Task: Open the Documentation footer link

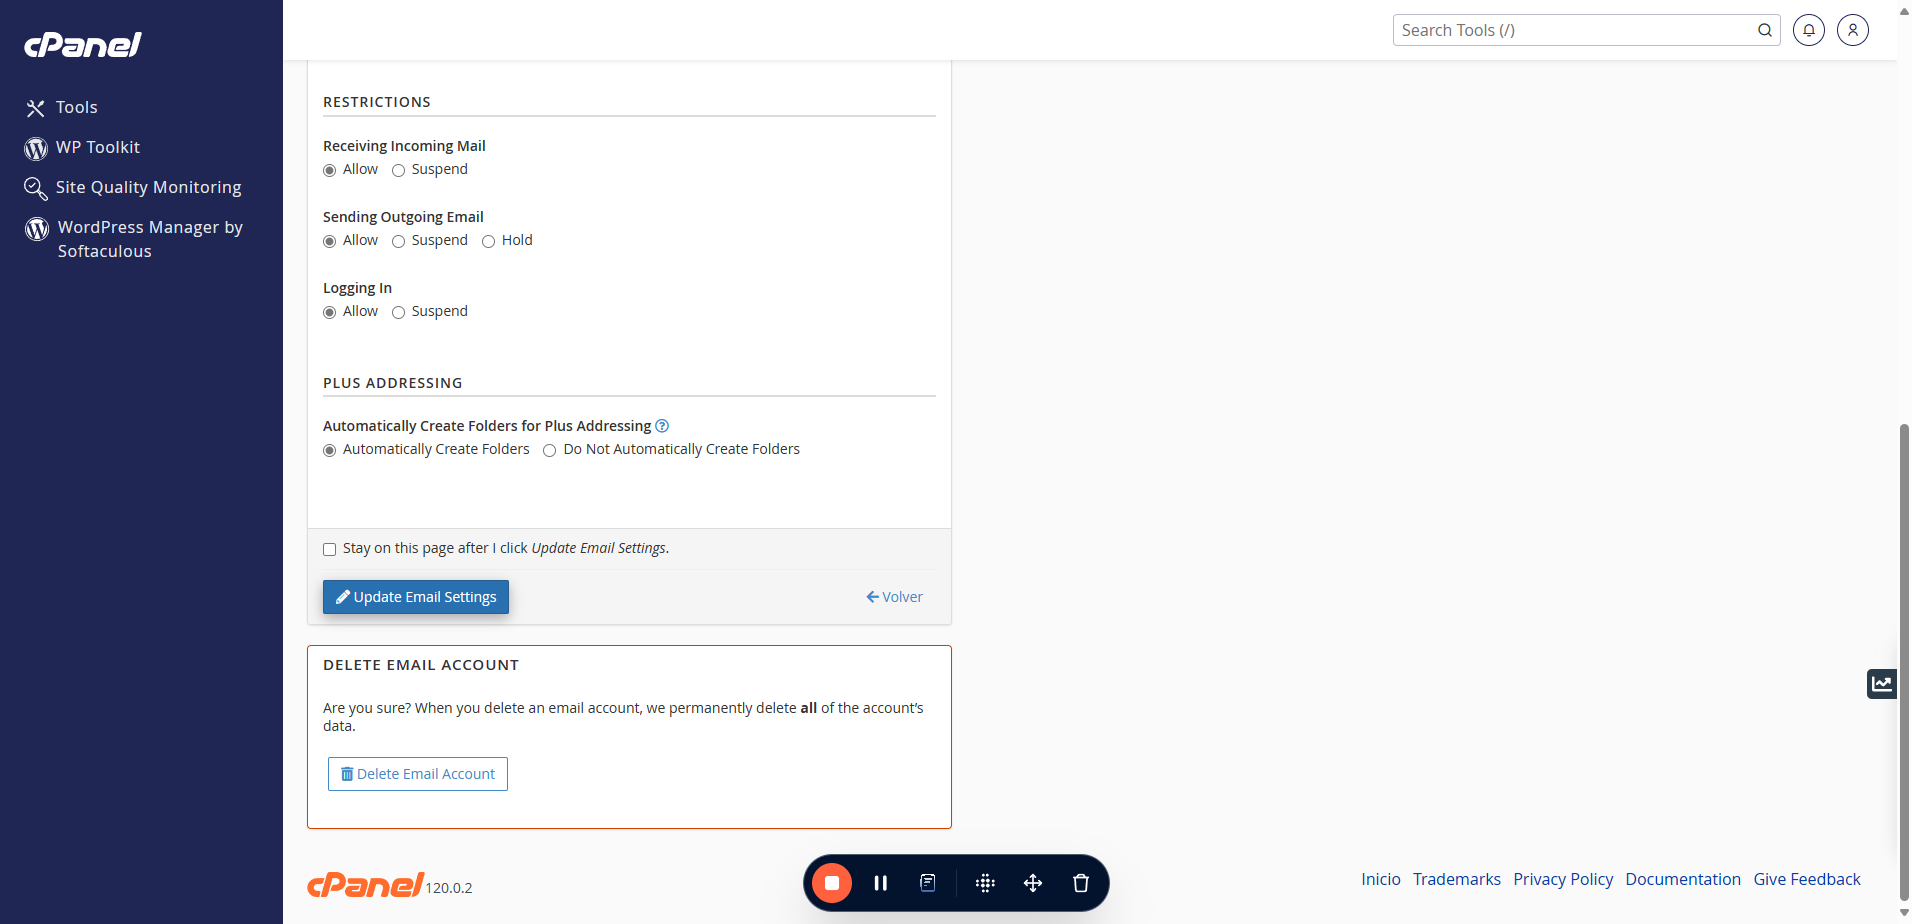Action: pyautogui.click(x=1683, y=879)
